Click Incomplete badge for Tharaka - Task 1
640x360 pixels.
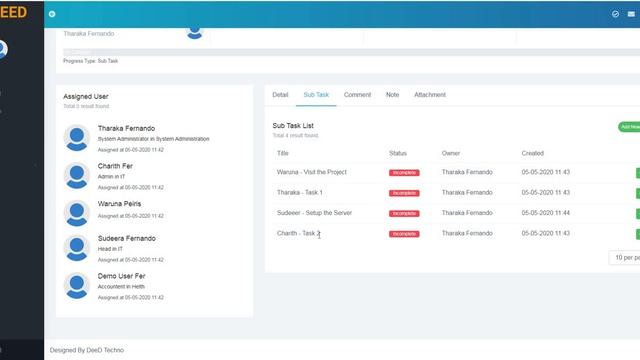(x=404, y=193)
